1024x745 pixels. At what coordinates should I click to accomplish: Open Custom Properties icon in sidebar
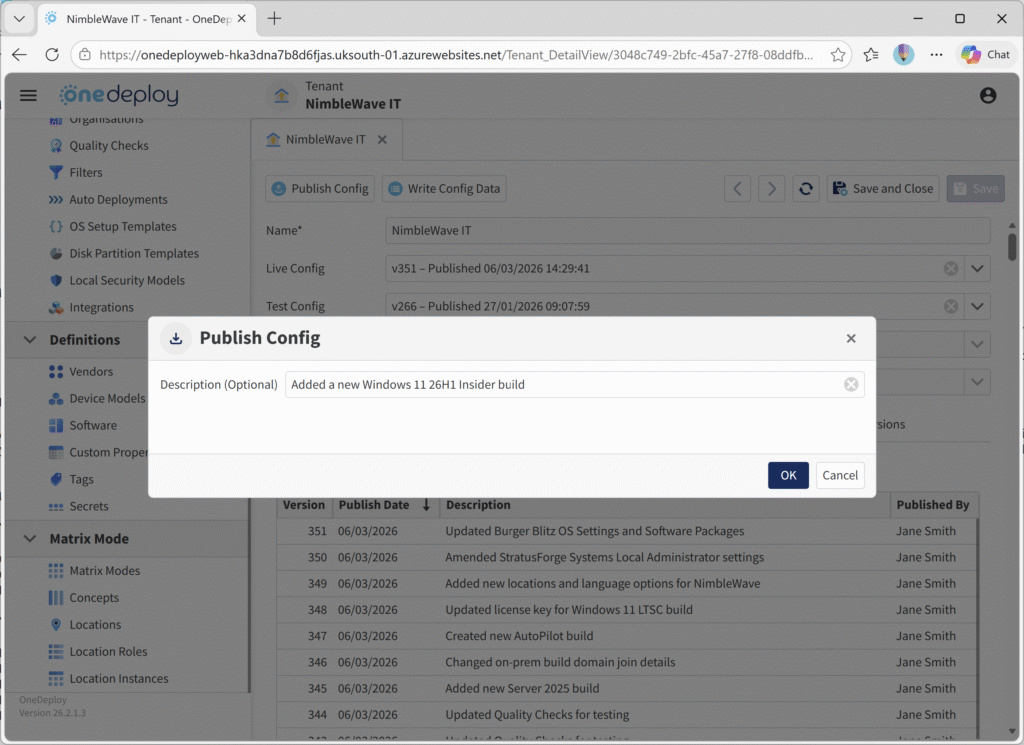(x=56, y=452)
